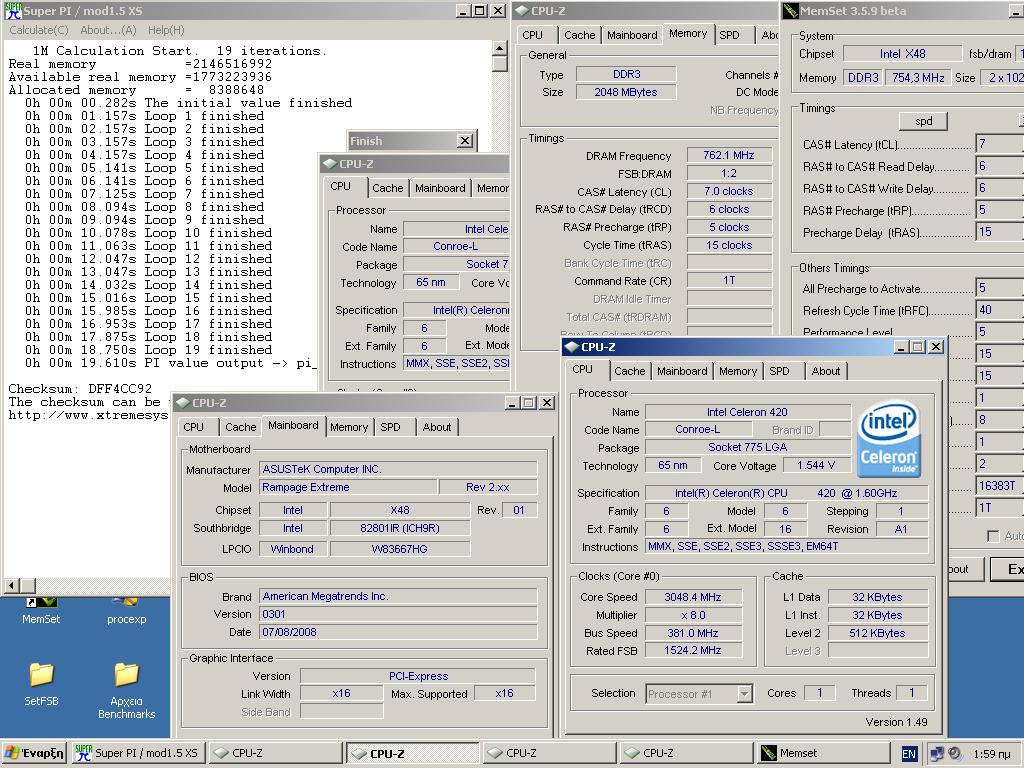1024x768 pixels.
Task: Click the DRAM Frequency value 762.1 MHz
Action: [729, 155]
